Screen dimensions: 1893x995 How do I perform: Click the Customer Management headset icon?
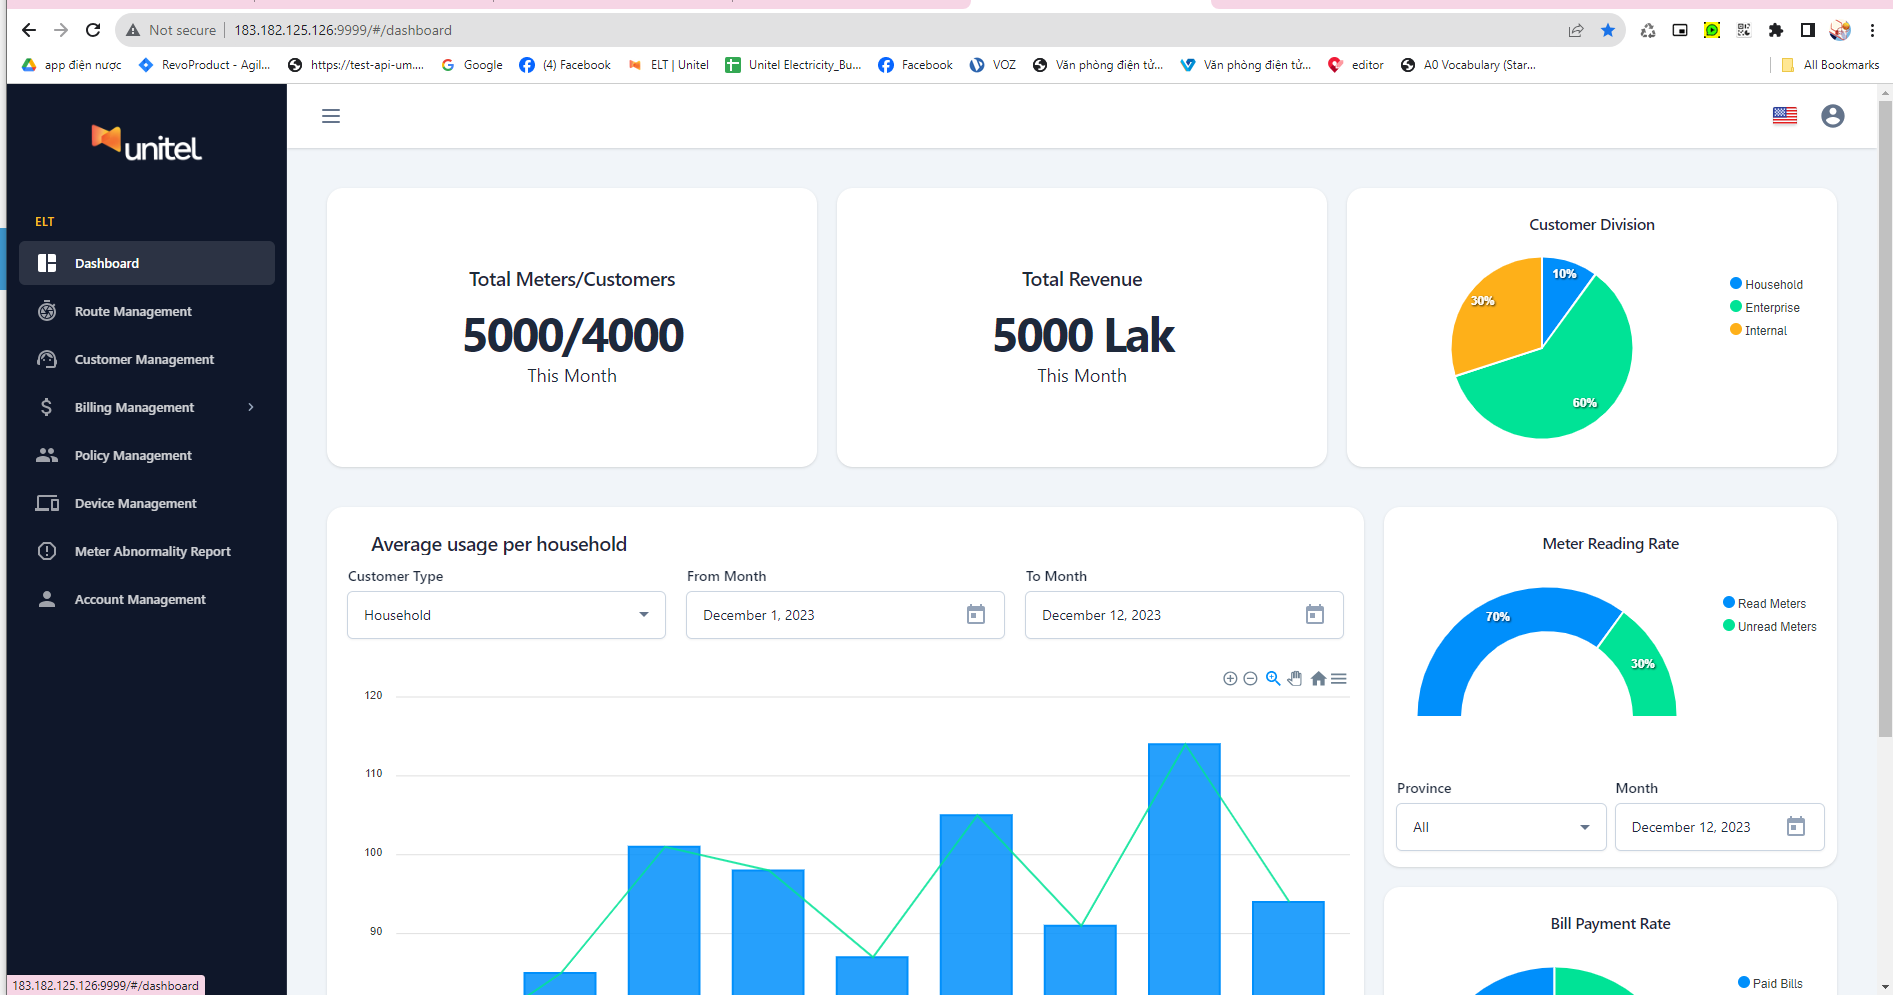tap(47, 359)
